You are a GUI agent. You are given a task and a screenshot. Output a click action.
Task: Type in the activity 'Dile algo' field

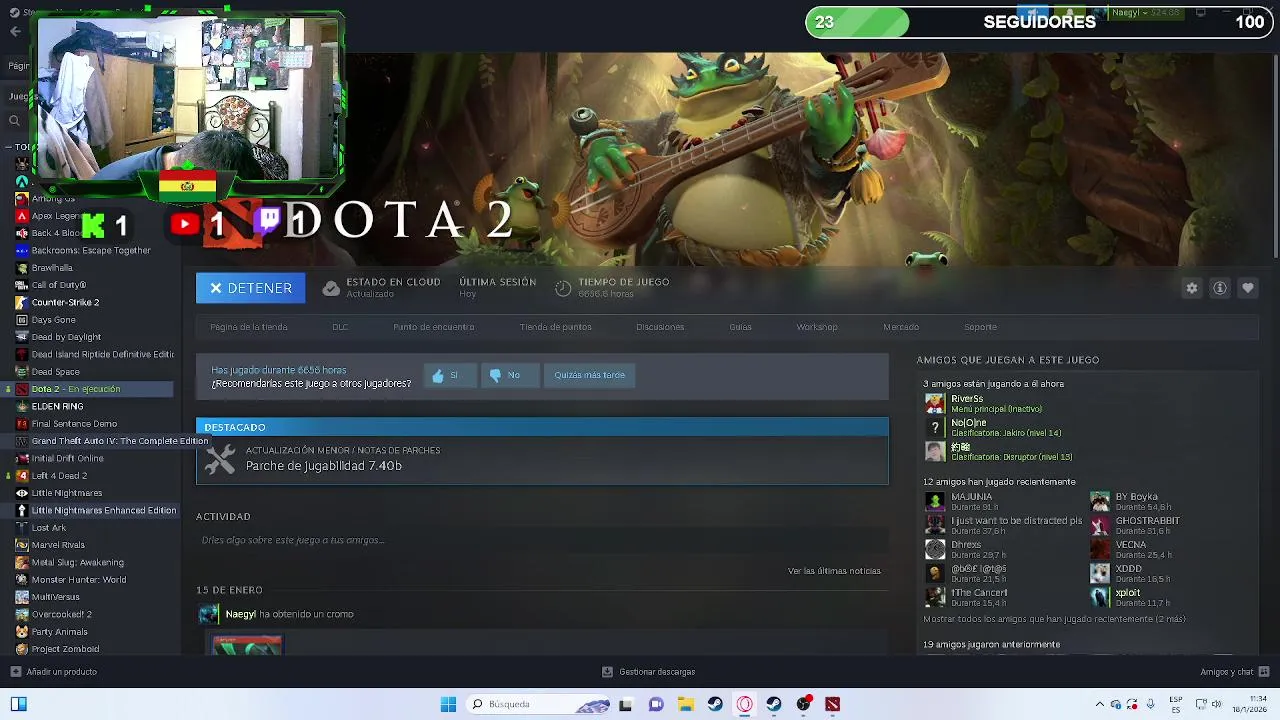point(540,540)
